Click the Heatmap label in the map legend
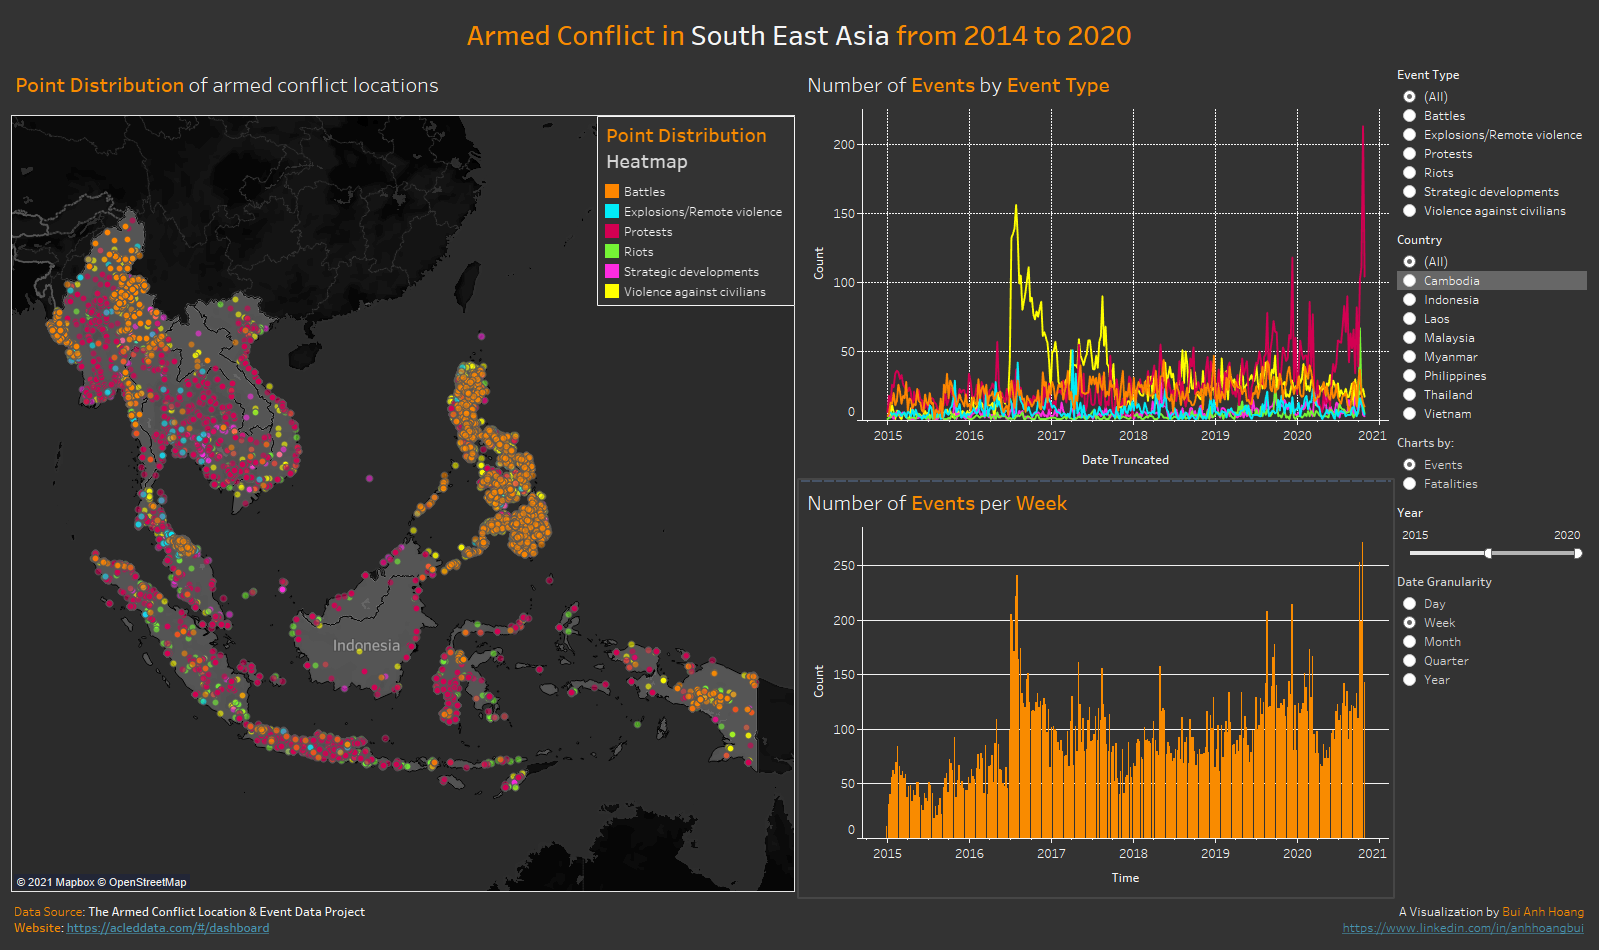 (x=646, y=162)
